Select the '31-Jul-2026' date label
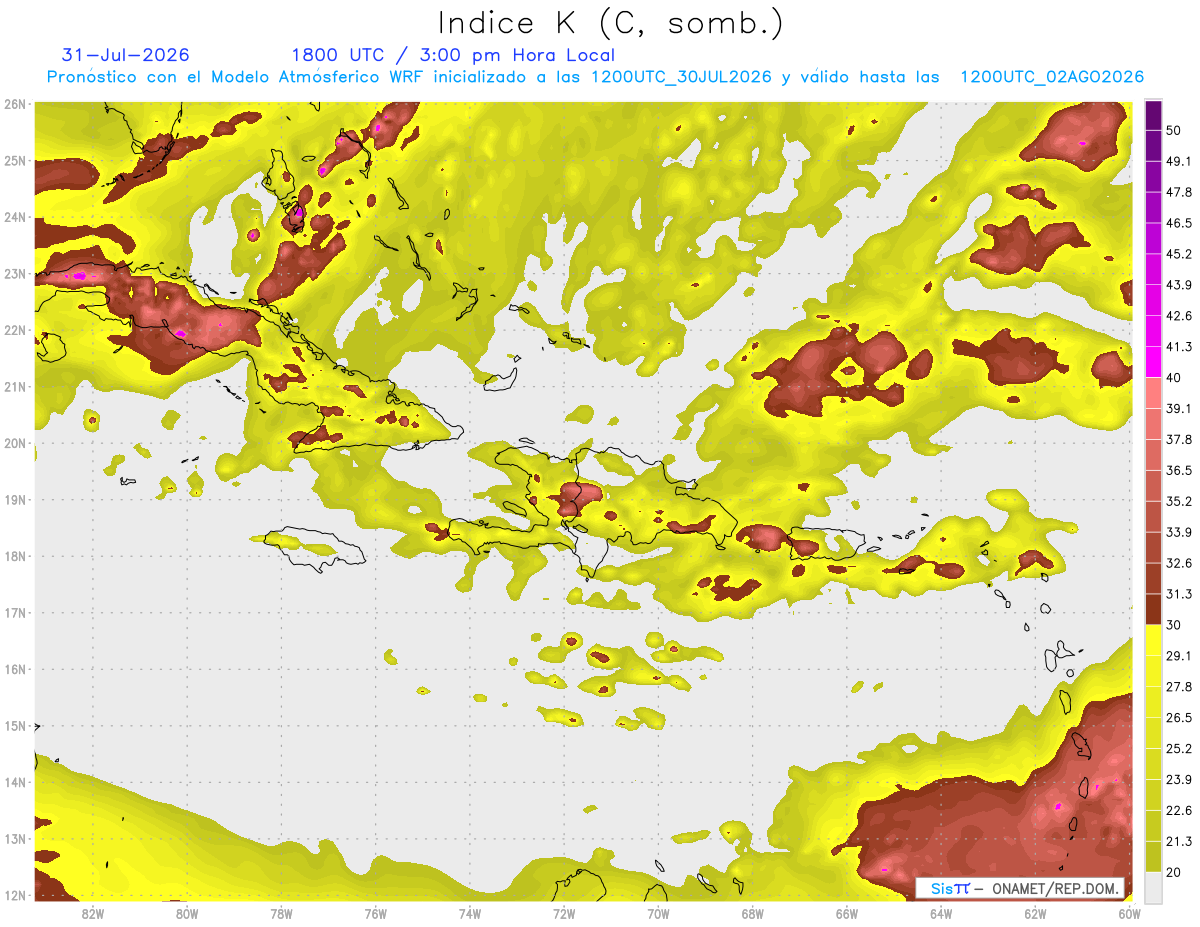The width and height of the screenshot is (1200, 927). coord(125,55)
